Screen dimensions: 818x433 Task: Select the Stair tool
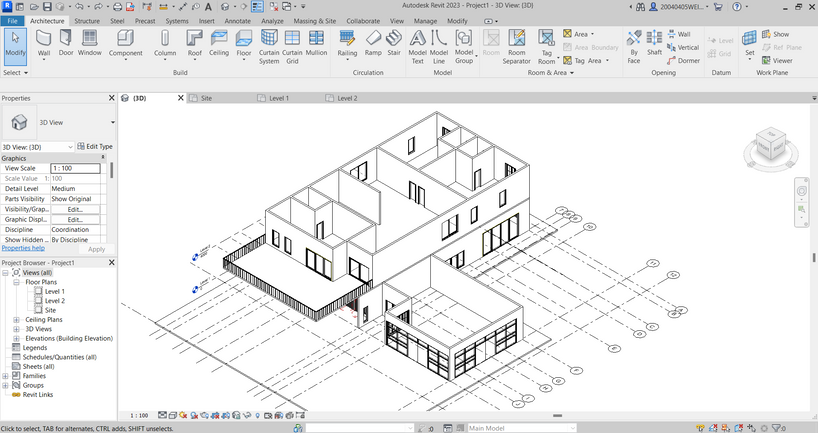coord(394,43)
